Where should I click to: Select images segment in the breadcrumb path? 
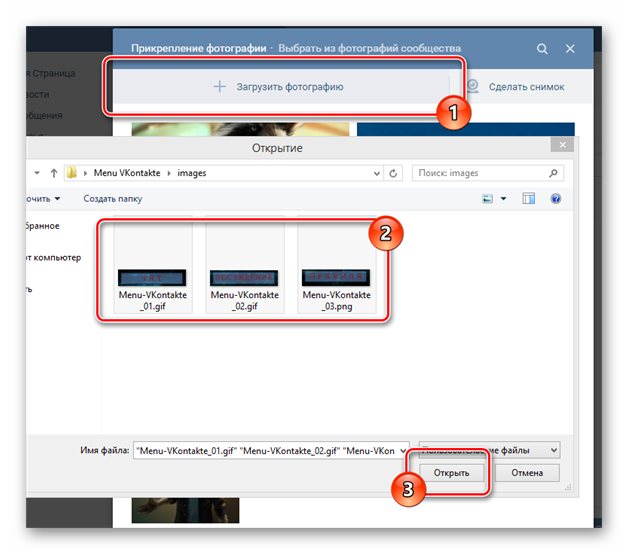coord(191,173)
